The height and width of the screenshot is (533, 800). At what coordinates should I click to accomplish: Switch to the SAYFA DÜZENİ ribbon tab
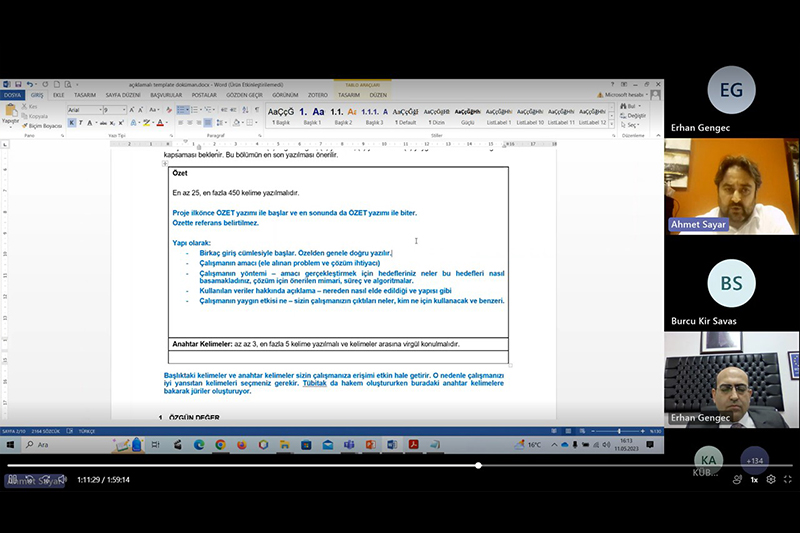[x=122, y=95]
